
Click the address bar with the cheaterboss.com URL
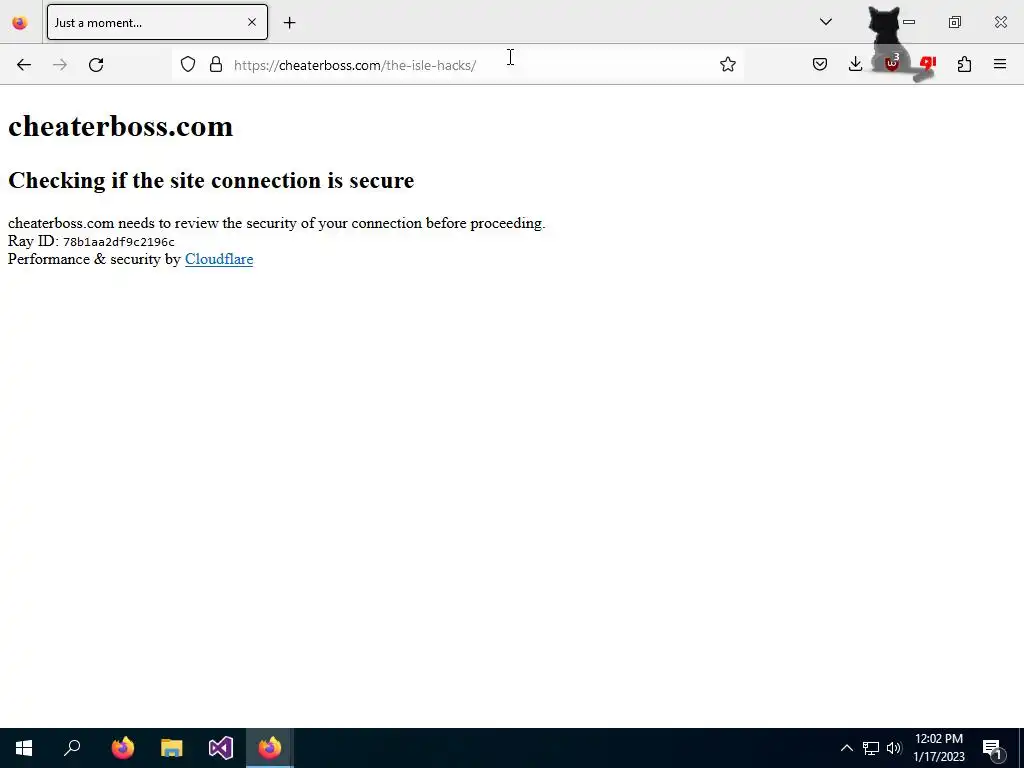tap(457, 65)
